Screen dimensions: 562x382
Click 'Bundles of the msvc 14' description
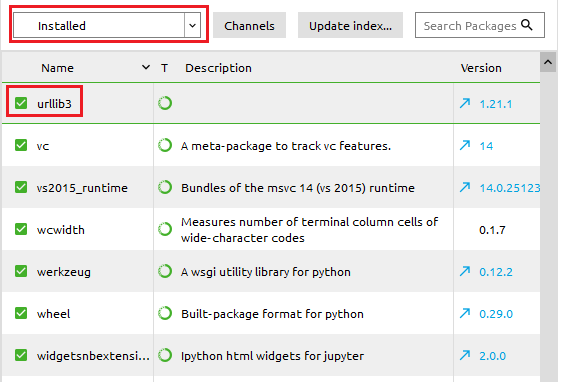[298, 188]
